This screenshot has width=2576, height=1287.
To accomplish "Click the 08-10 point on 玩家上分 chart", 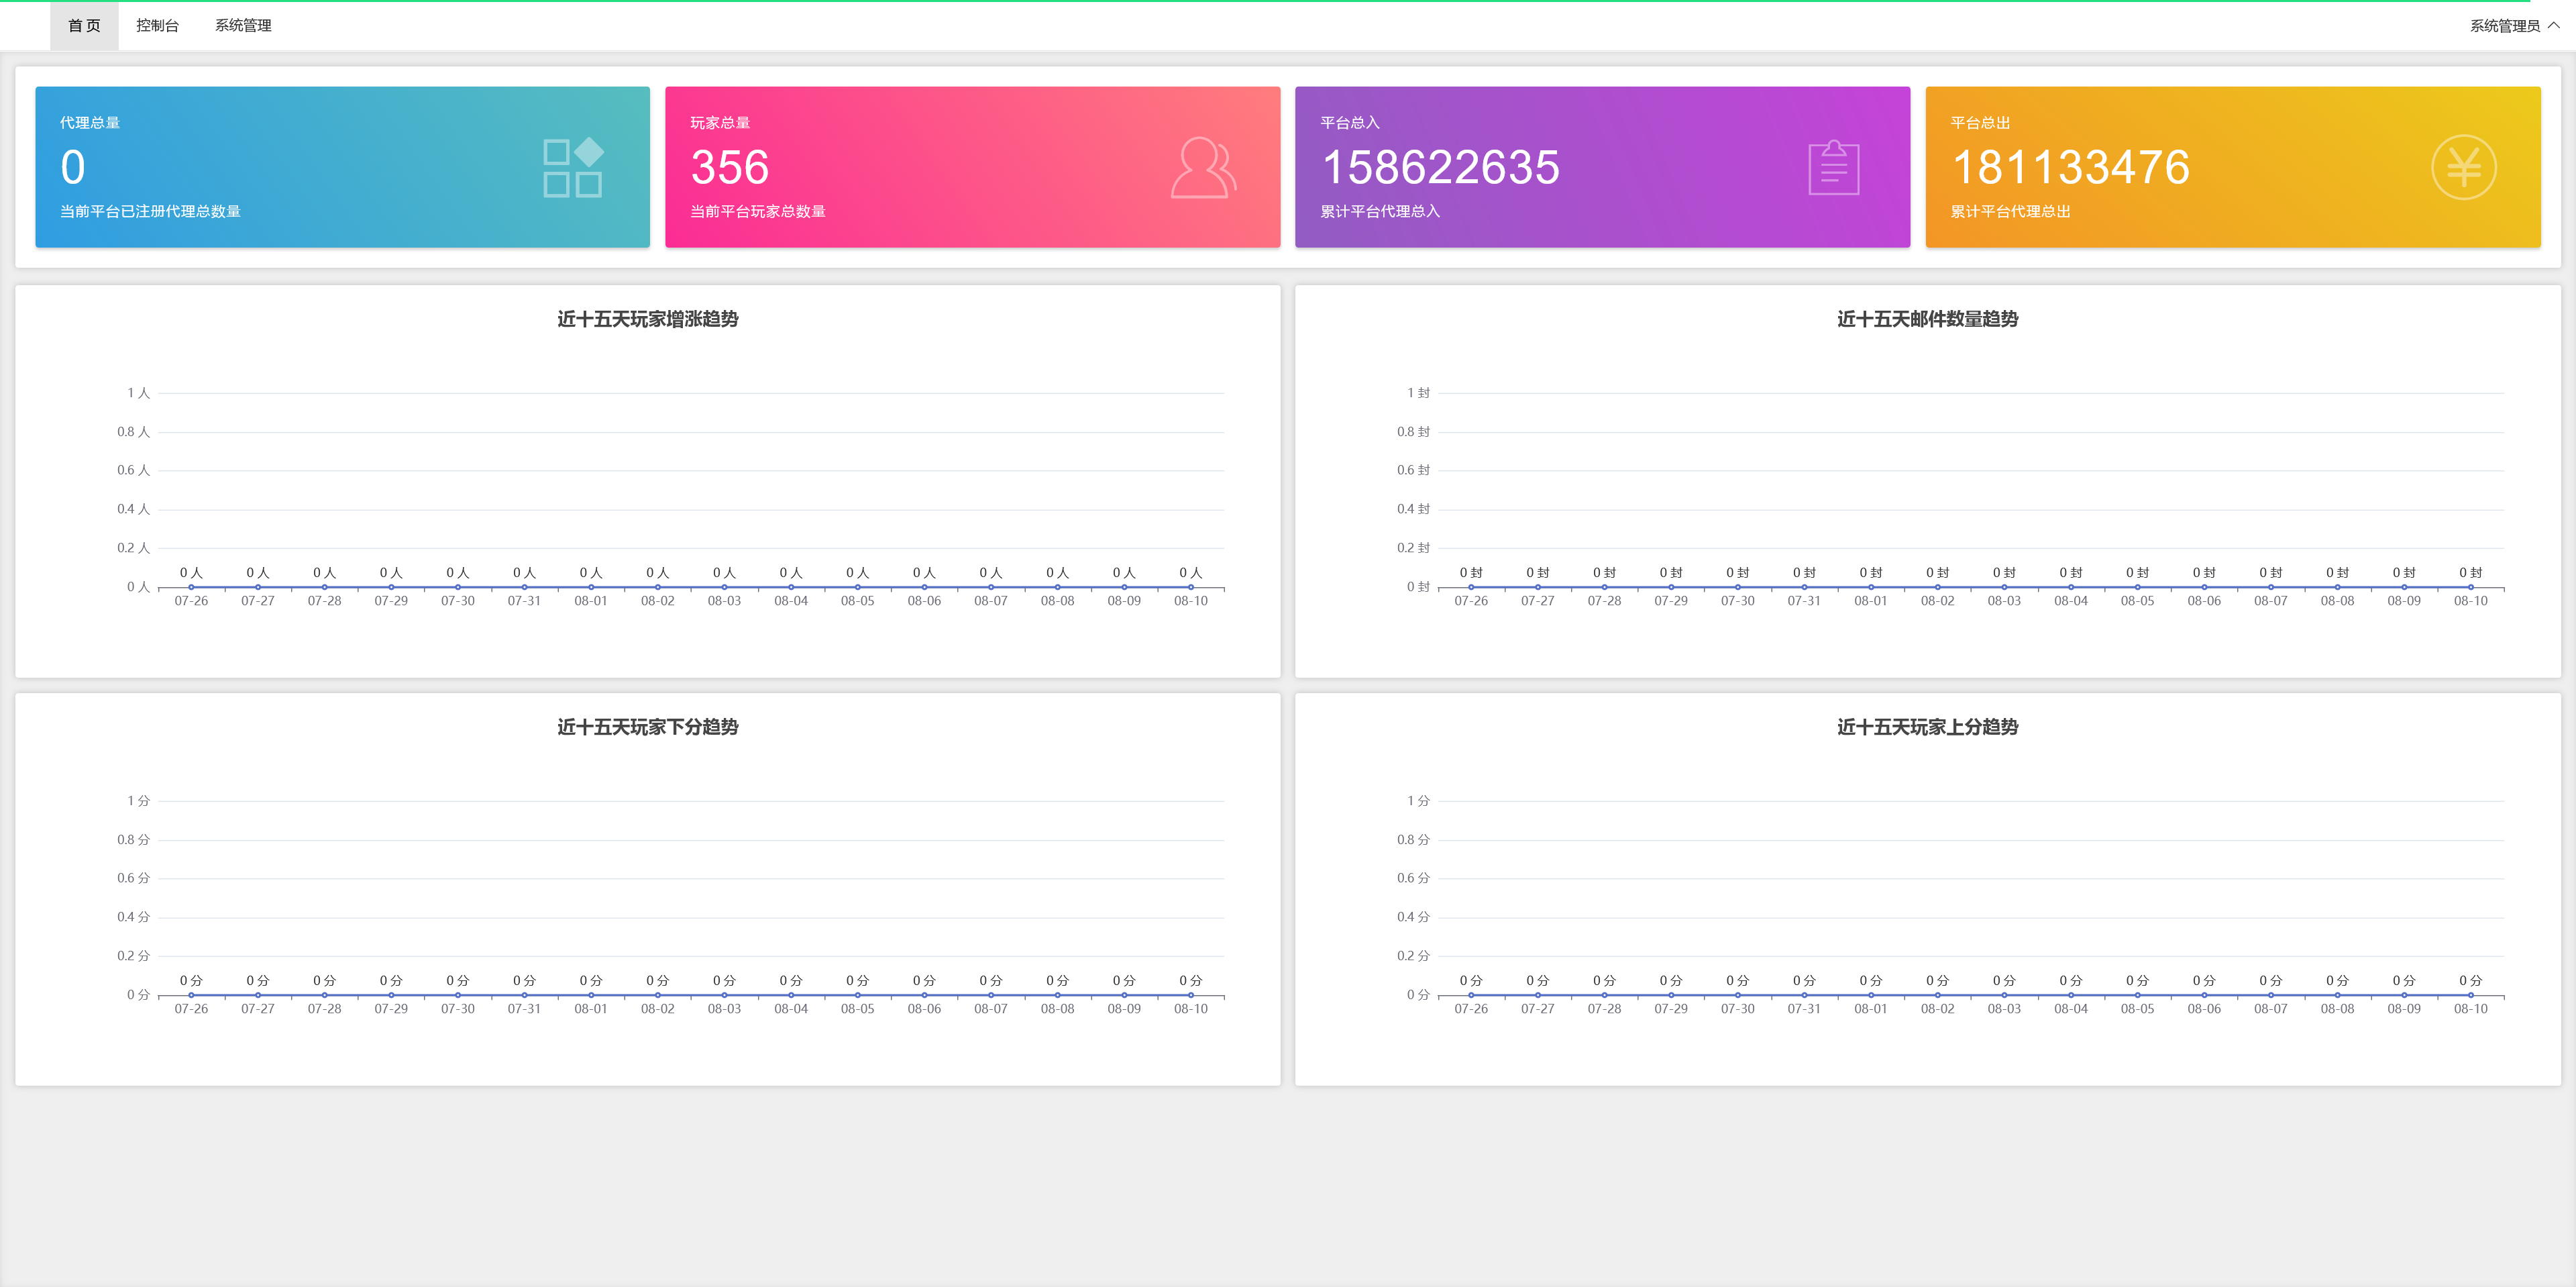I will (2470, 995).
